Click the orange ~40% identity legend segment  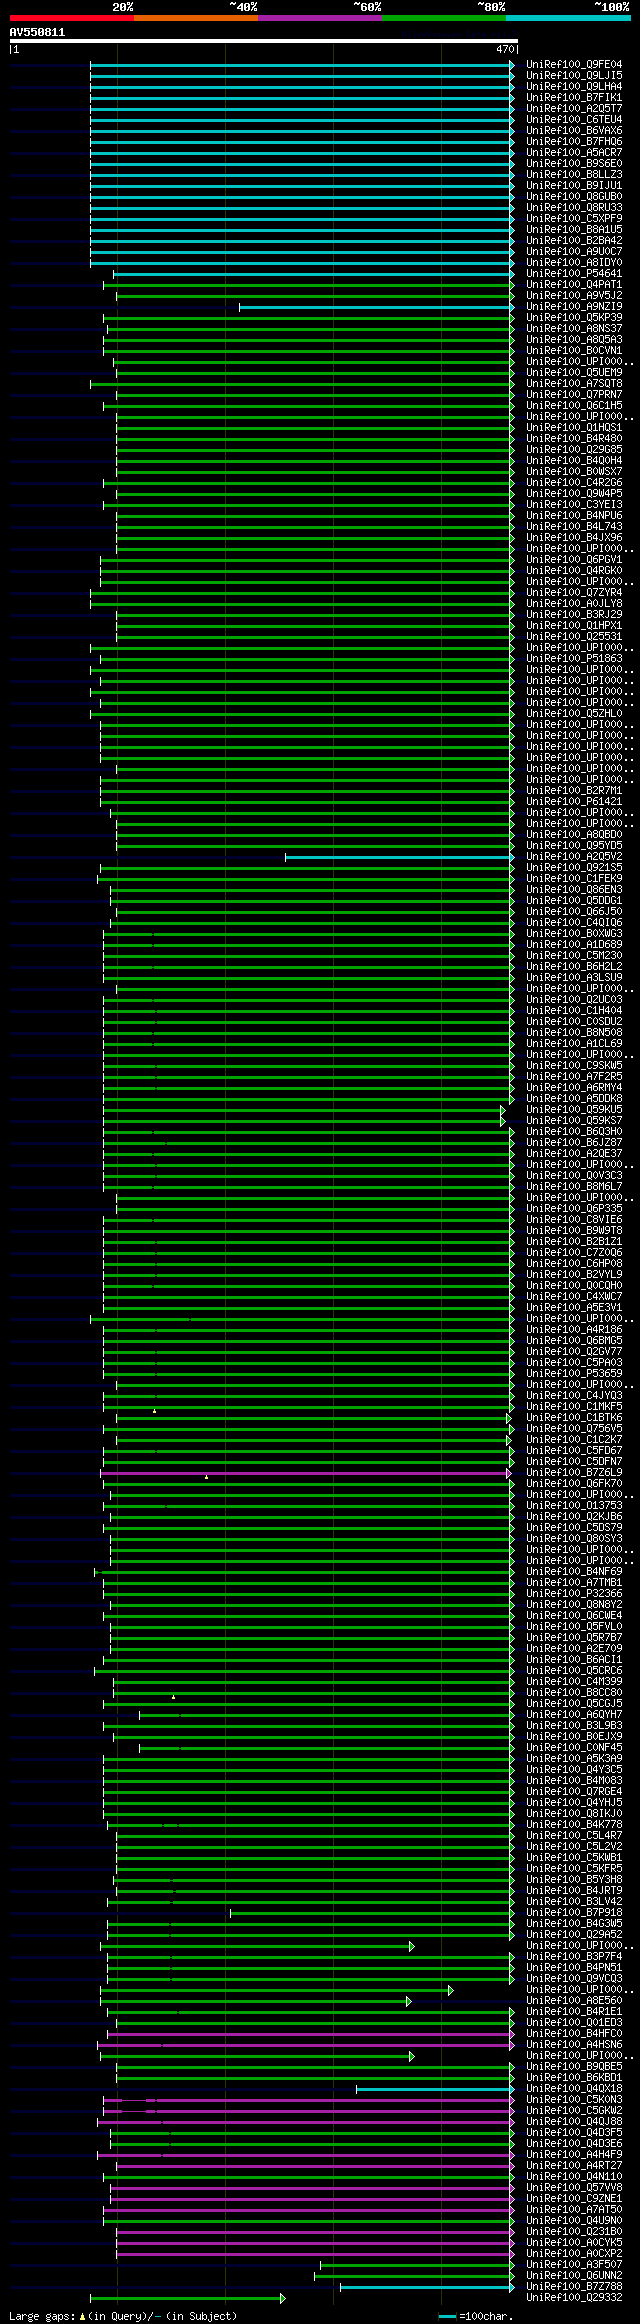tap(196, 17)
